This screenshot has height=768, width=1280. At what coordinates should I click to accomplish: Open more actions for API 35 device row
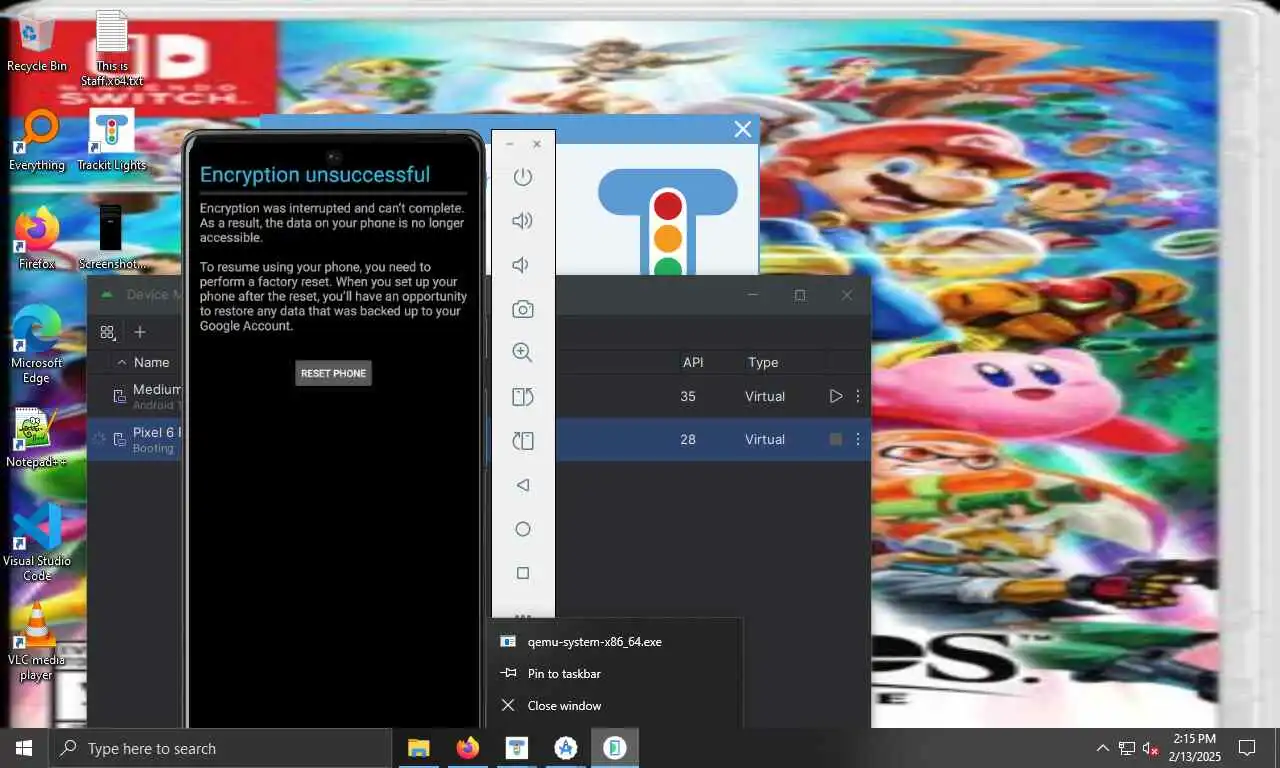[857, 396]
